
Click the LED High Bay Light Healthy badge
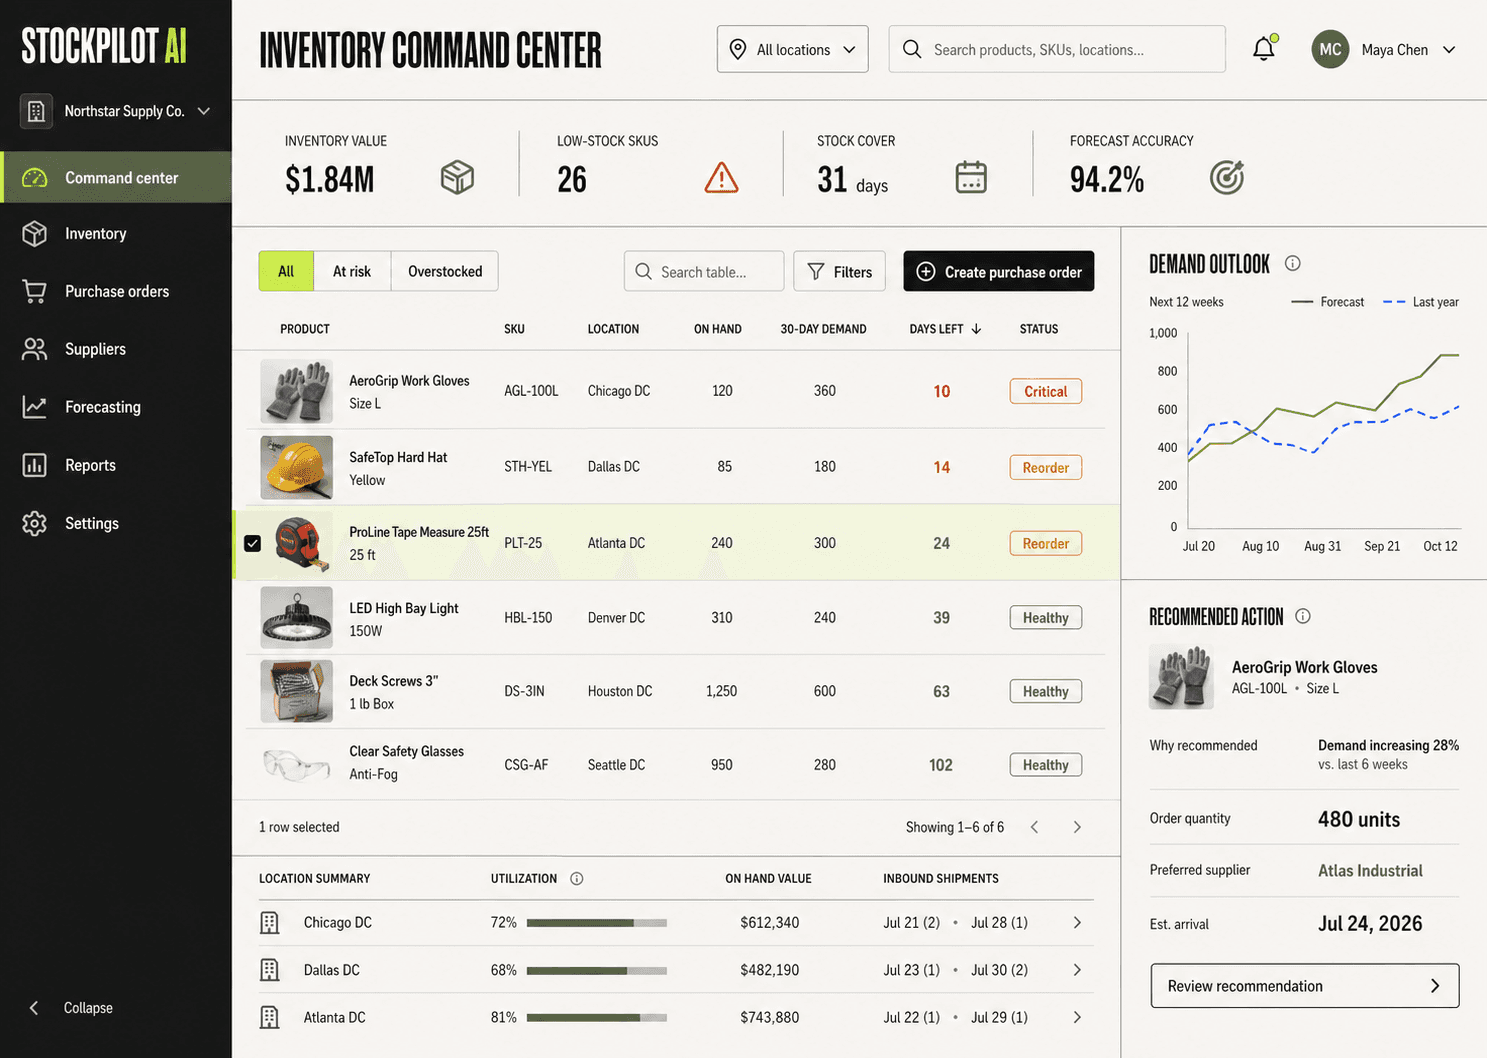tap(1046, 618)
